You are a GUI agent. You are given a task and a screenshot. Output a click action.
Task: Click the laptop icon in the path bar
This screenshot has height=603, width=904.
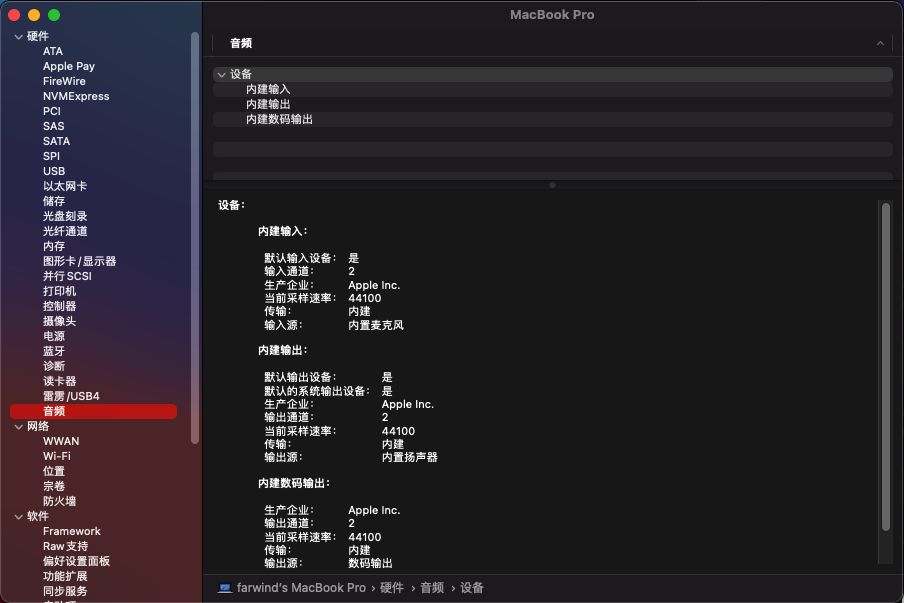pyautogui.click(x=225, y=588)
